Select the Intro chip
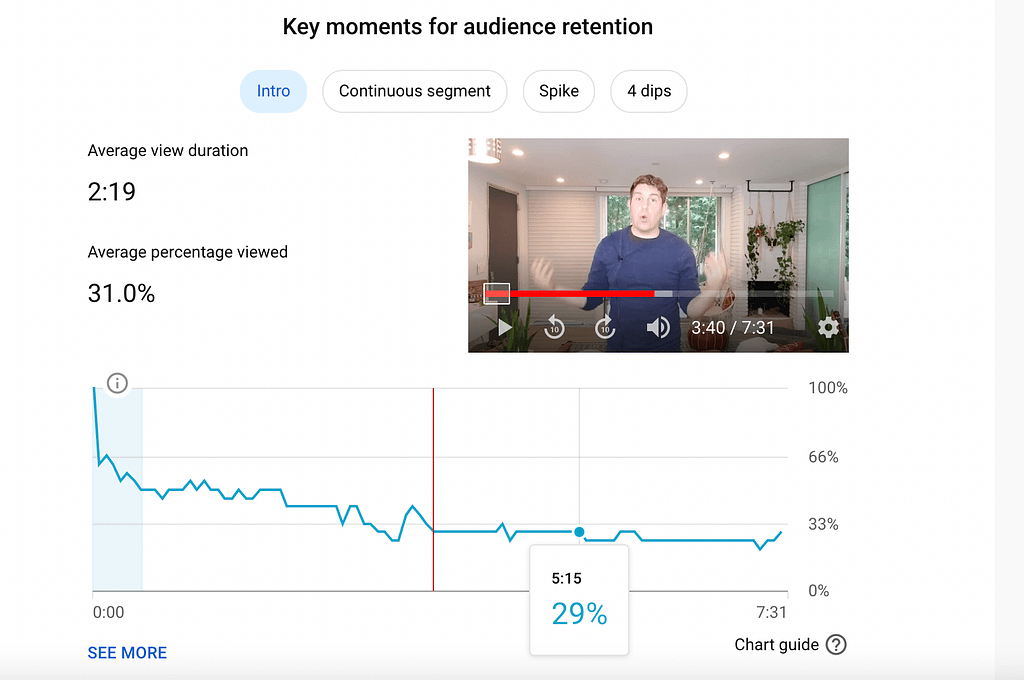Viewport: 1024px width, 680px height. pyautogui.click(x=273, y=91)
